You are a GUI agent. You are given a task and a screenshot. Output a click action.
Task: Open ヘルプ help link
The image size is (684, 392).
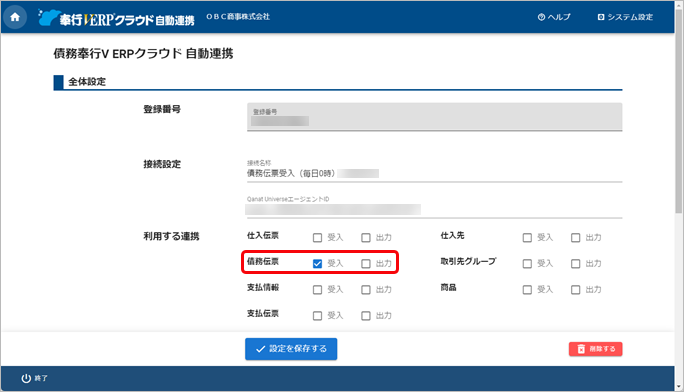(x=554, y=17)
